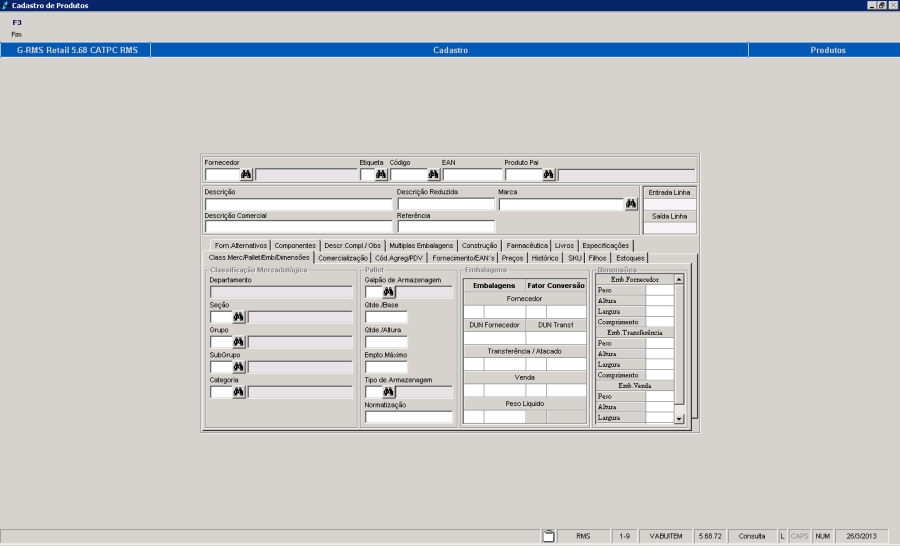Click the Fator Conversão column header
Screen dimensions: 900x546
coord(556,285)
